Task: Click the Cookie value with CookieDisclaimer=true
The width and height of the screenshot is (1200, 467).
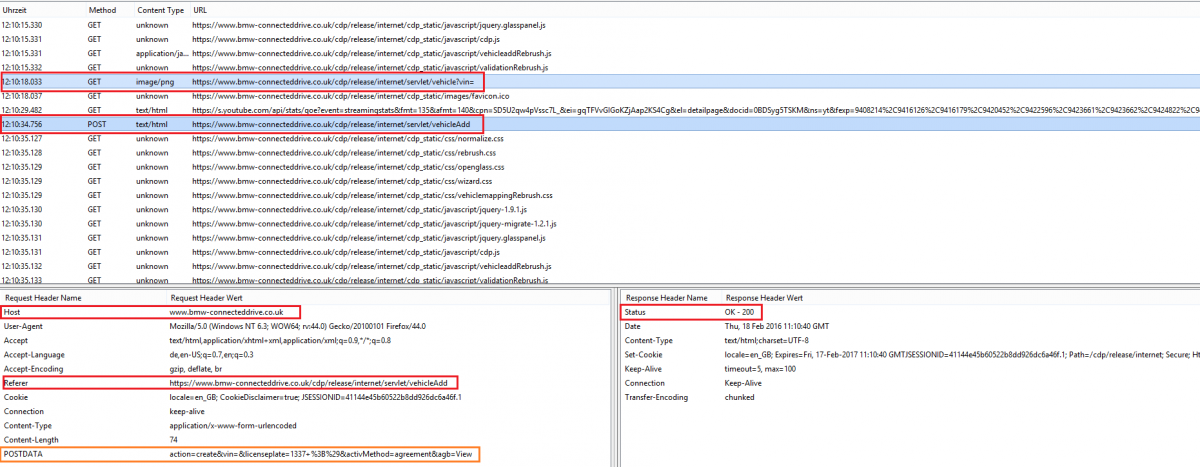Action: [x=316, y=397]
